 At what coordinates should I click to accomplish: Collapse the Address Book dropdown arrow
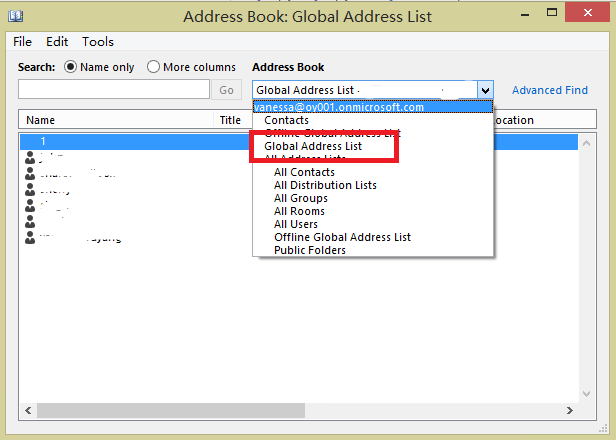(x=485, y=90)
